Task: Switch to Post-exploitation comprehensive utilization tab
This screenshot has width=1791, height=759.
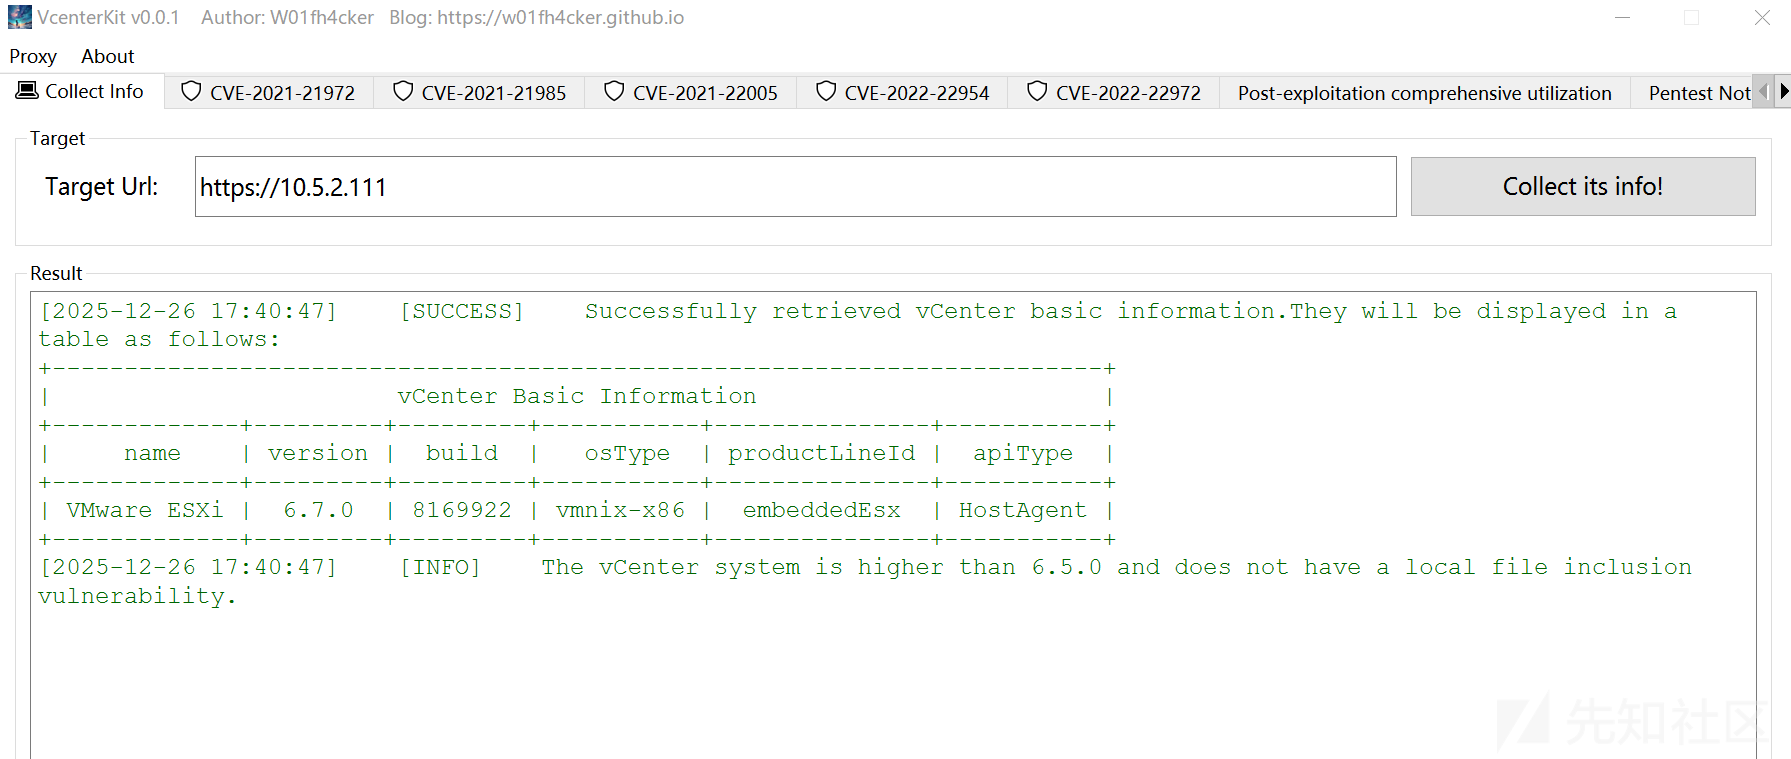Action: (1424, 93)
